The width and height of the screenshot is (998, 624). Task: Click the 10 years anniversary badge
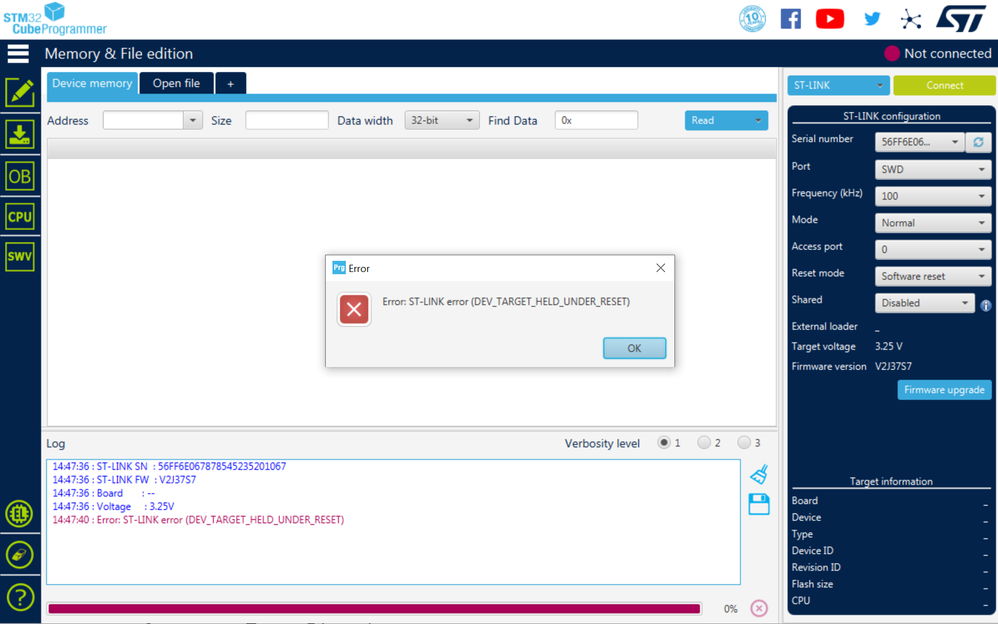(752, 18)
